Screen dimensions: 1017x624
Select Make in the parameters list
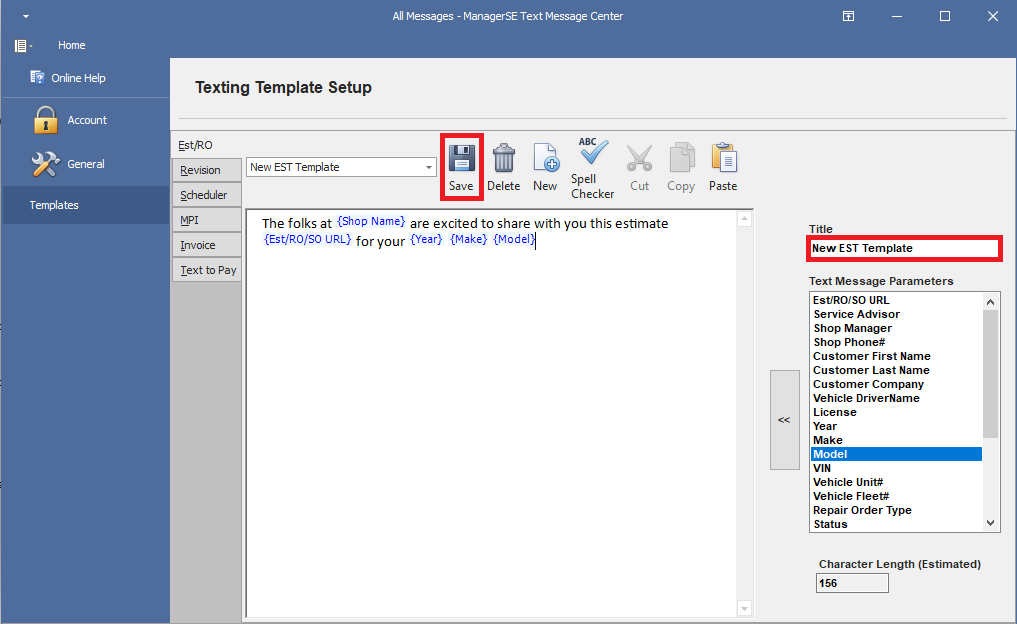coord(896,440)
